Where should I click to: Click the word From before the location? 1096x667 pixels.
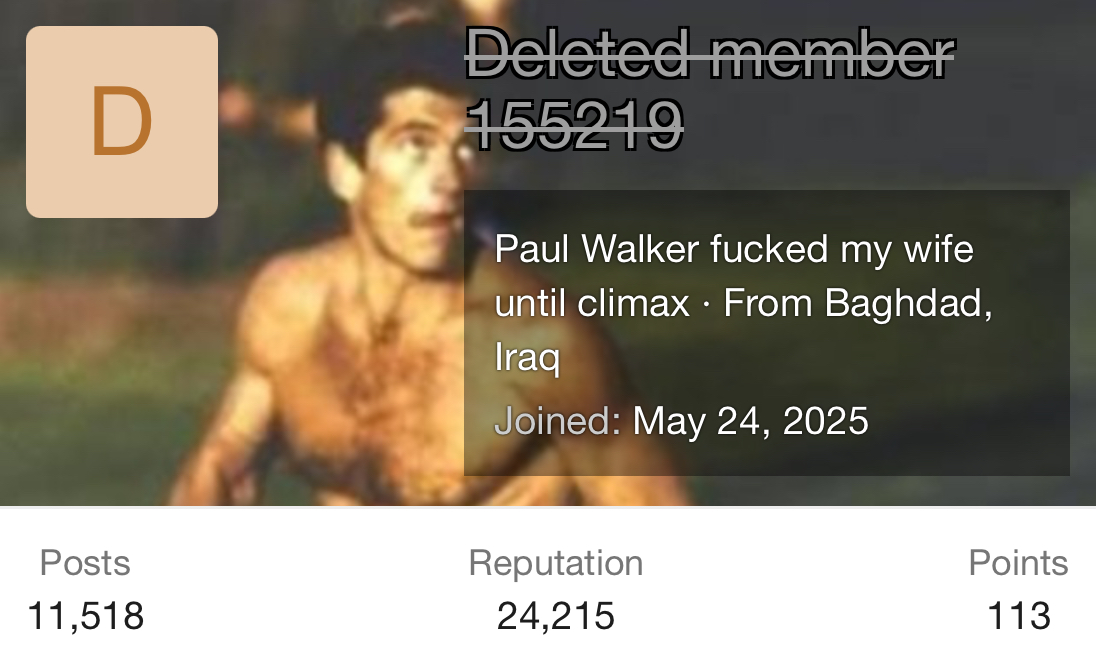pyautogui.click(x=767, y=303)
